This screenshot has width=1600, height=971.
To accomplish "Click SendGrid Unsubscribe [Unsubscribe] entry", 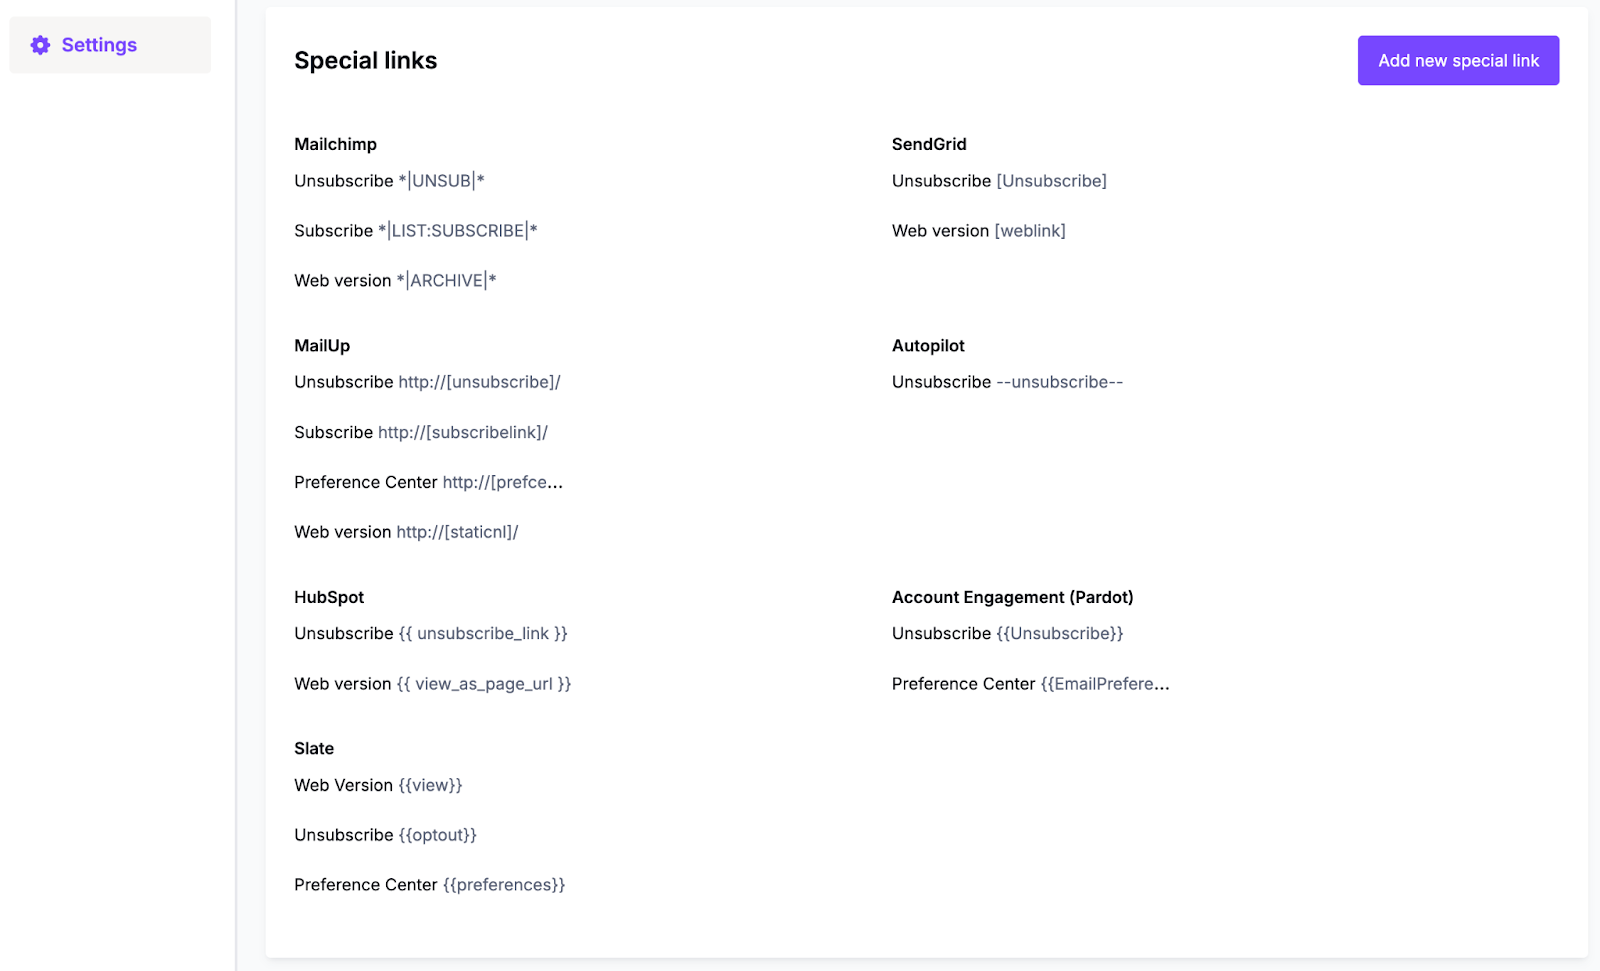I will point(999,181).
